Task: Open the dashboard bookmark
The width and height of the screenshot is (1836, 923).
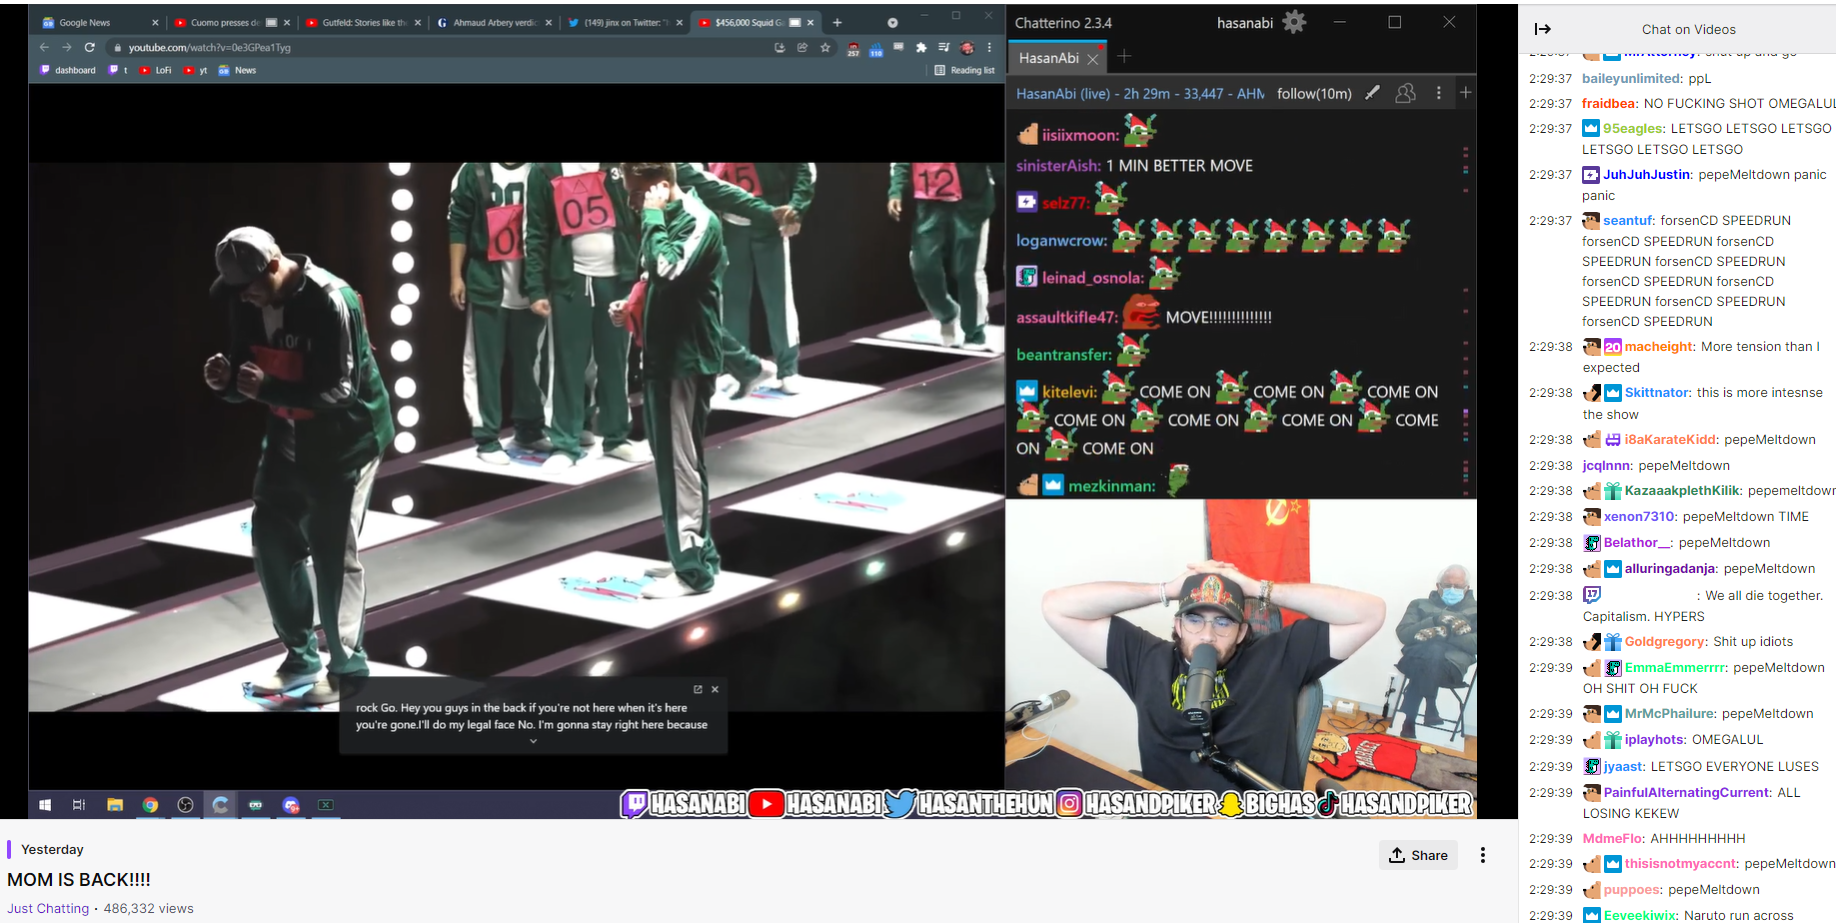Action: [68, 70]
